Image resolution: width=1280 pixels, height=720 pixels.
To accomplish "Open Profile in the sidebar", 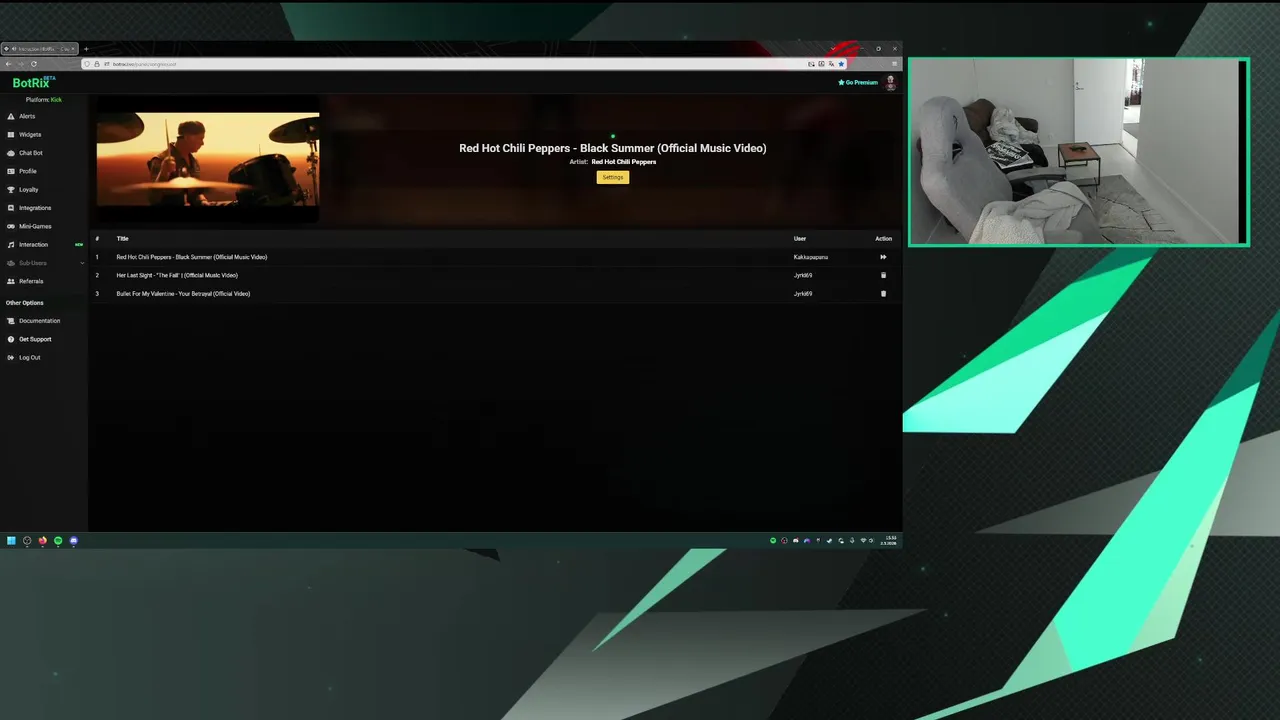I will coord(28,171).
